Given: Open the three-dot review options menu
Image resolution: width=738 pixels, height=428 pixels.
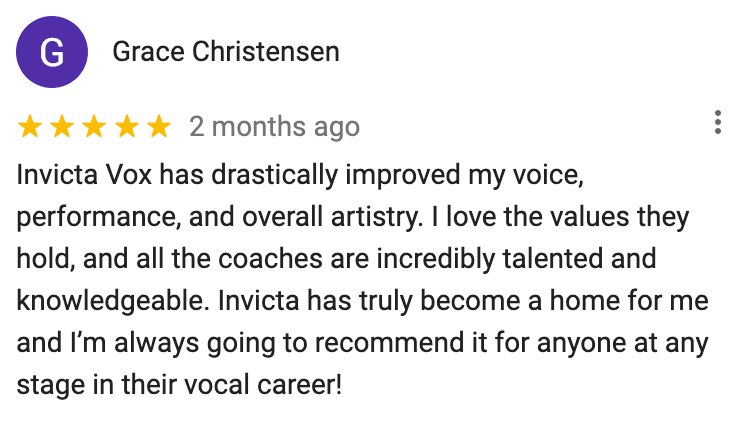Looking at the screenshot, I should 717,123.
